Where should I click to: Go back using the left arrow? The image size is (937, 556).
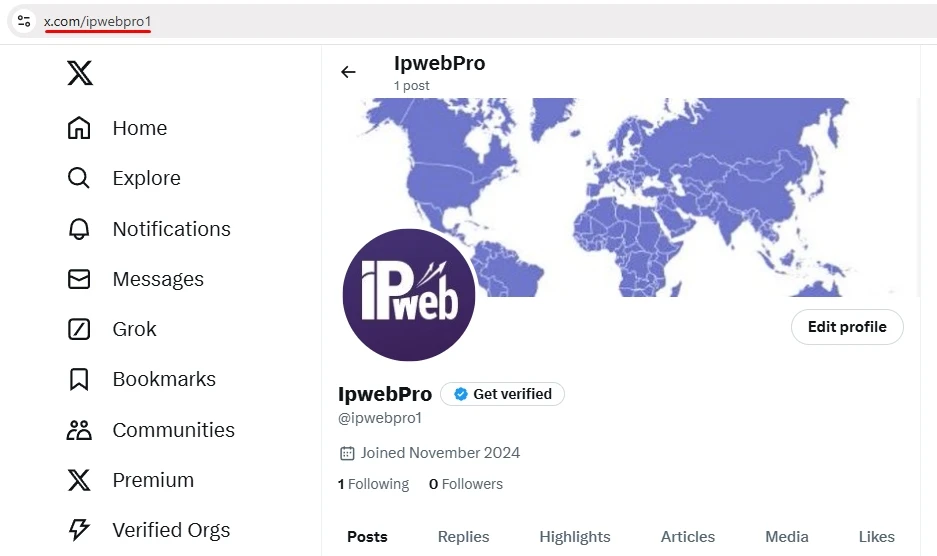(348, 72)
